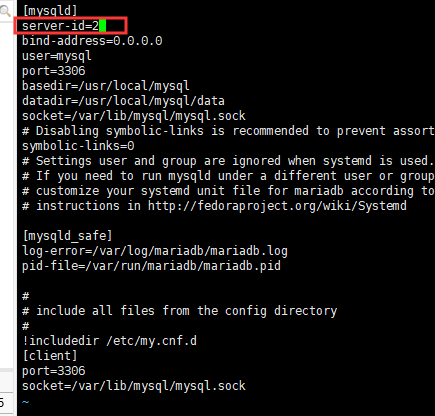Click the log-error mariadb.log line
435x416 pixels.
coord(155,251)
